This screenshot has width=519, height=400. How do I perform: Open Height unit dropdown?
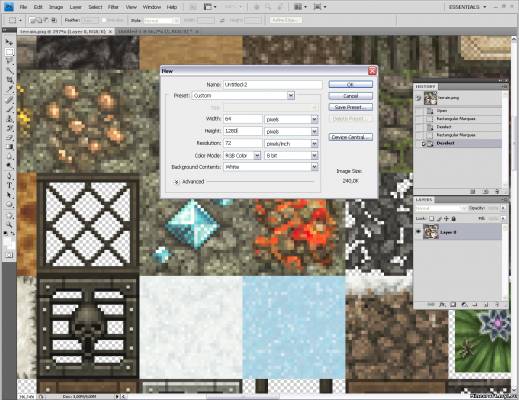click(314, 131)
